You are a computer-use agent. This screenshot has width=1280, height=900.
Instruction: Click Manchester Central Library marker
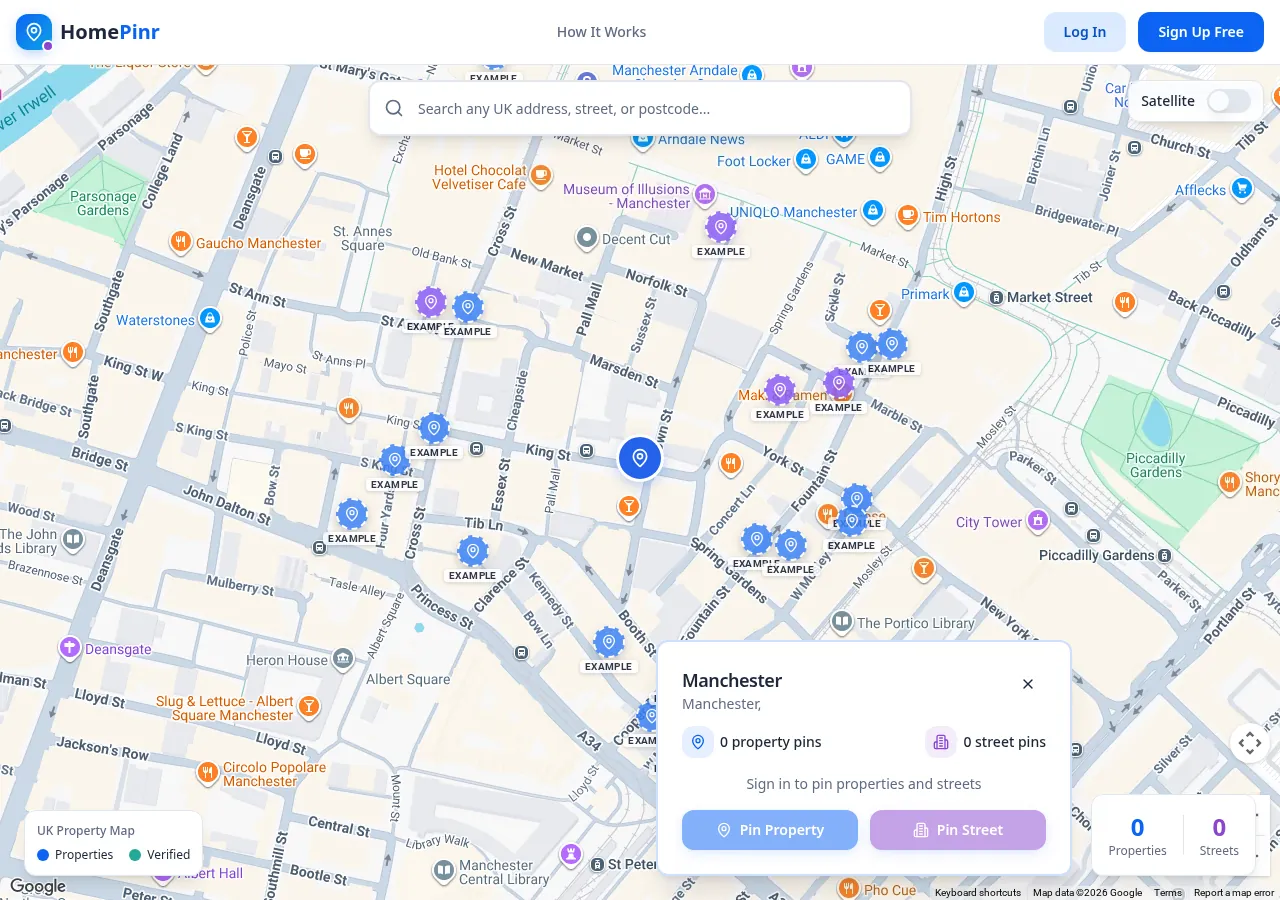pos(444,871)
